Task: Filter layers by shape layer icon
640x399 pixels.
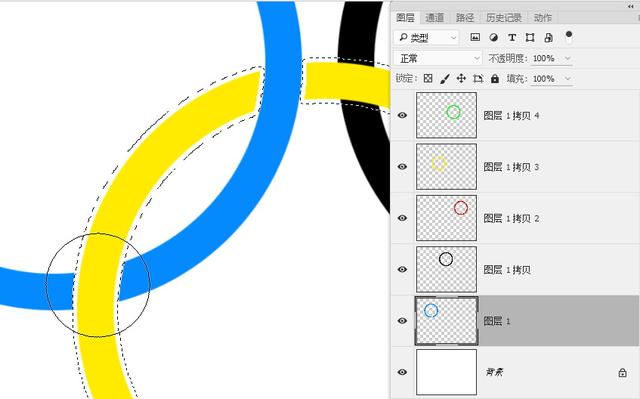Action: 530,38
